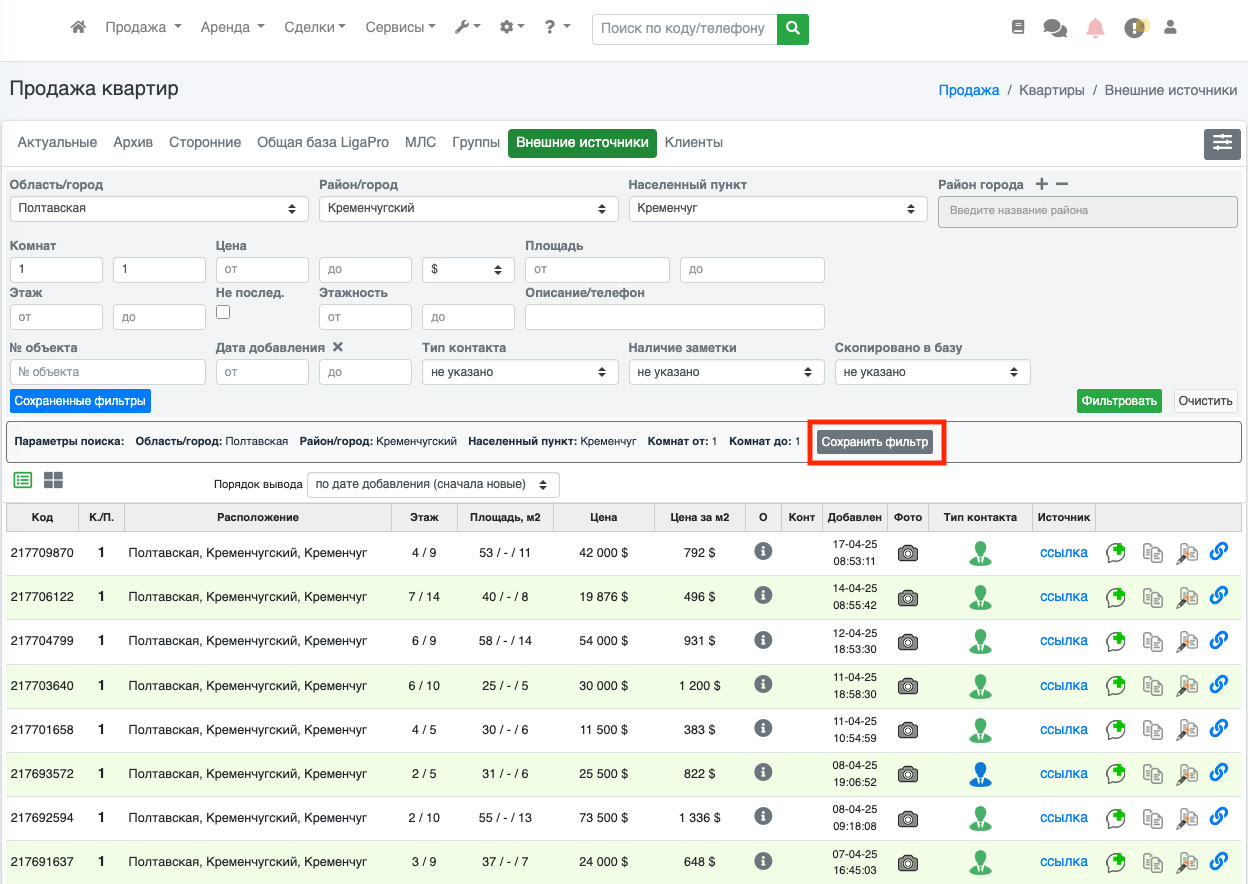Switch to list view mode
The width and height of the screenshot is (1248, 884).
tap(22, 480)
